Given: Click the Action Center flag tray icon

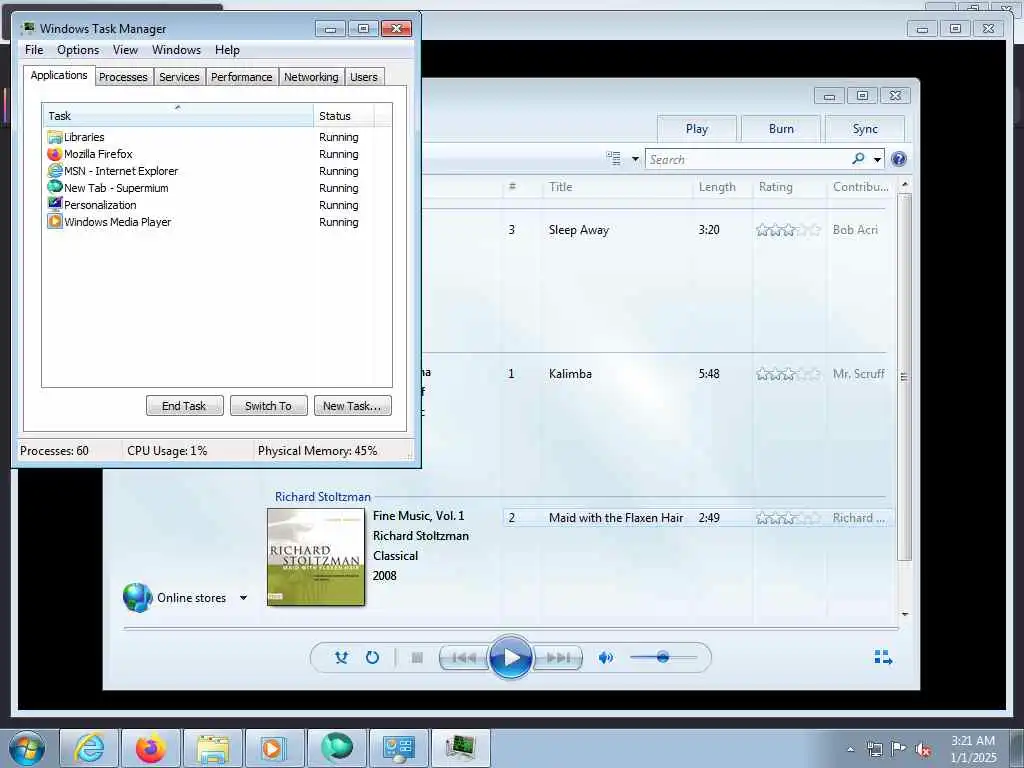Looking at the screenshot, I should [x=899, y=748].
